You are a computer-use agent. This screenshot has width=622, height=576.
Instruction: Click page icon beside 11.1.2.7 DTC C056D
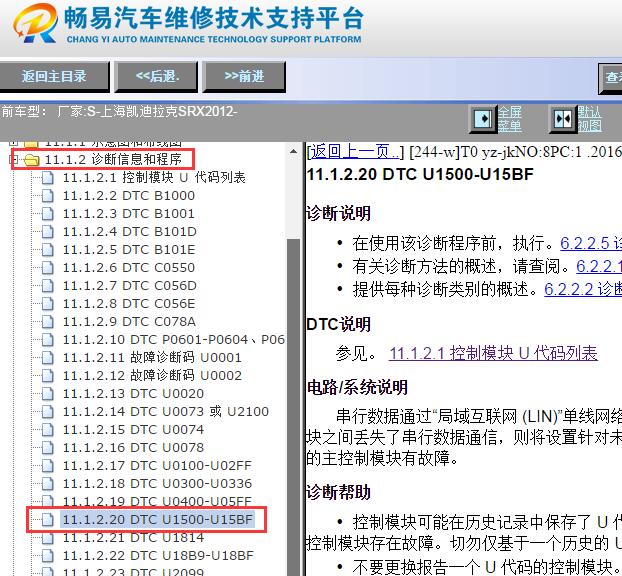[48, 286]
